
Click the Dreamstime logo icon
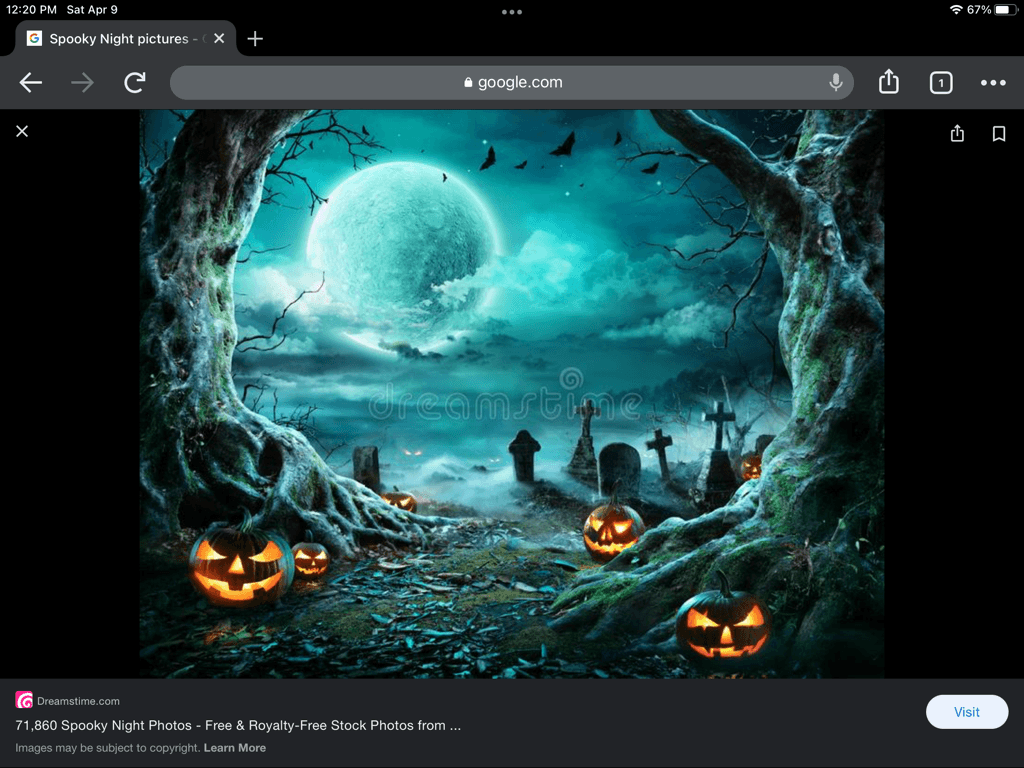coord(24,701)
